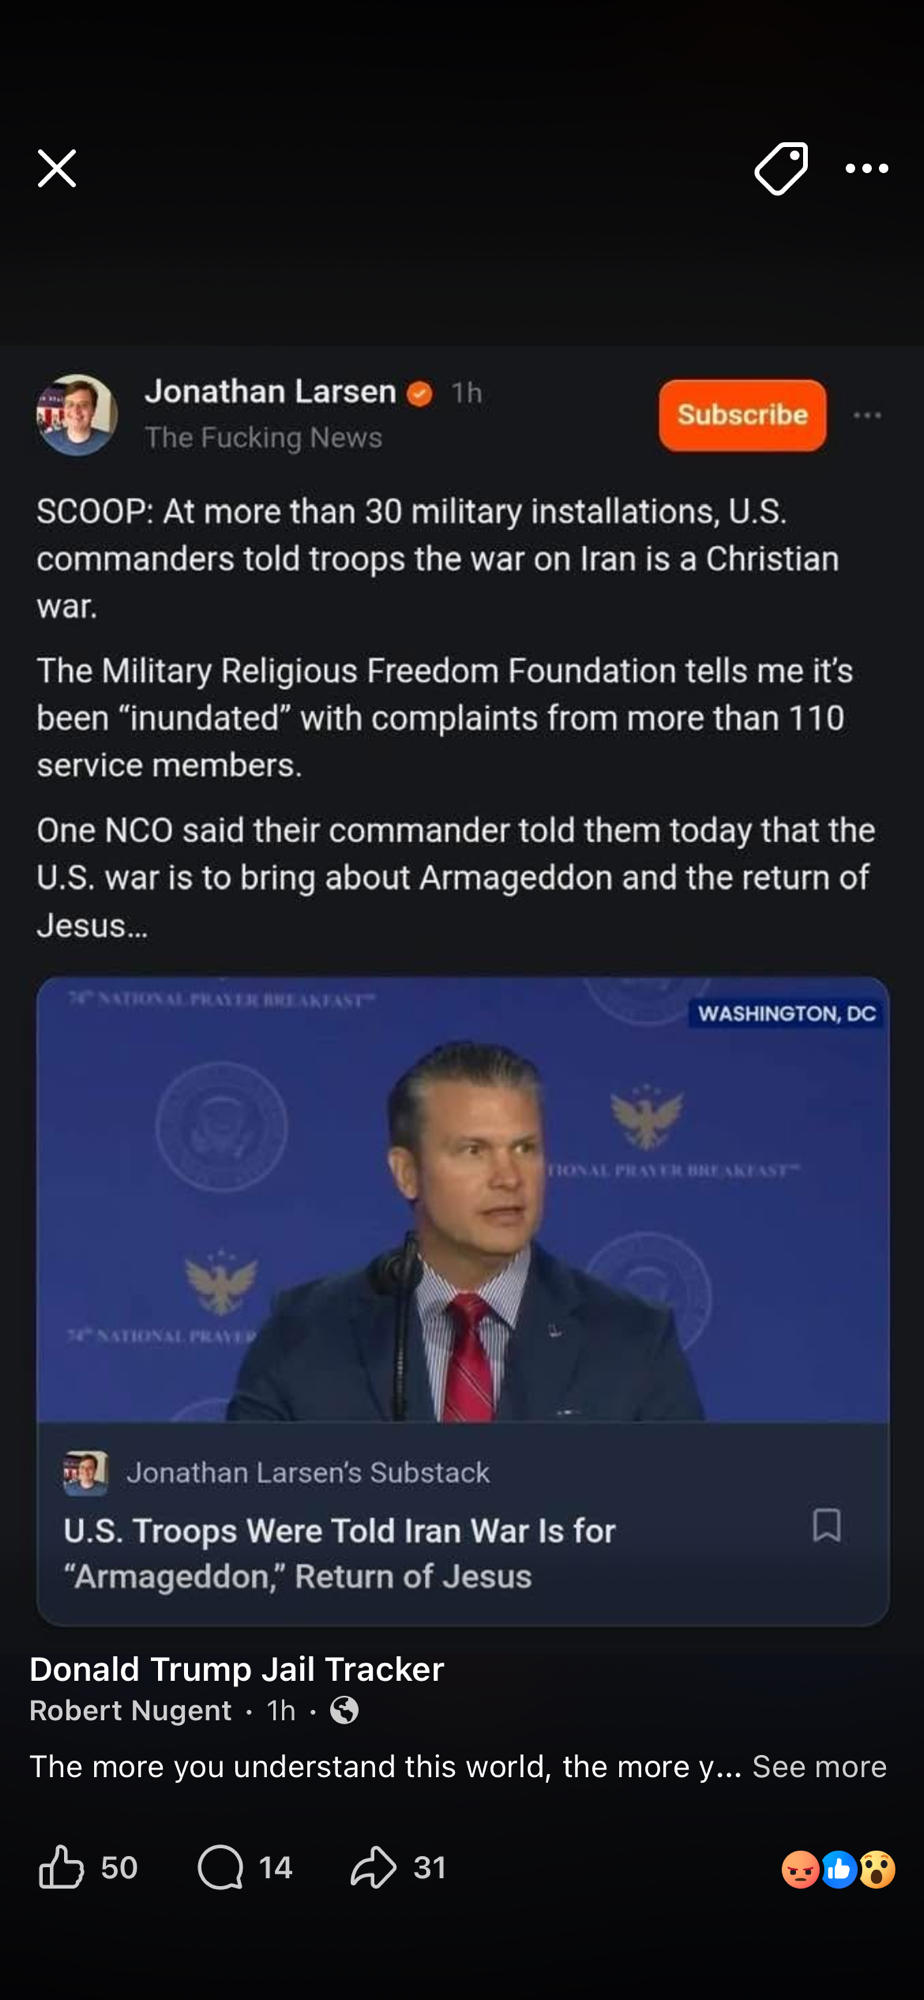Image resolution: width=924 pixels, height=2000 pixels.
Task: Open comments via the speech bubble icon
Action: pos(221,1867)
